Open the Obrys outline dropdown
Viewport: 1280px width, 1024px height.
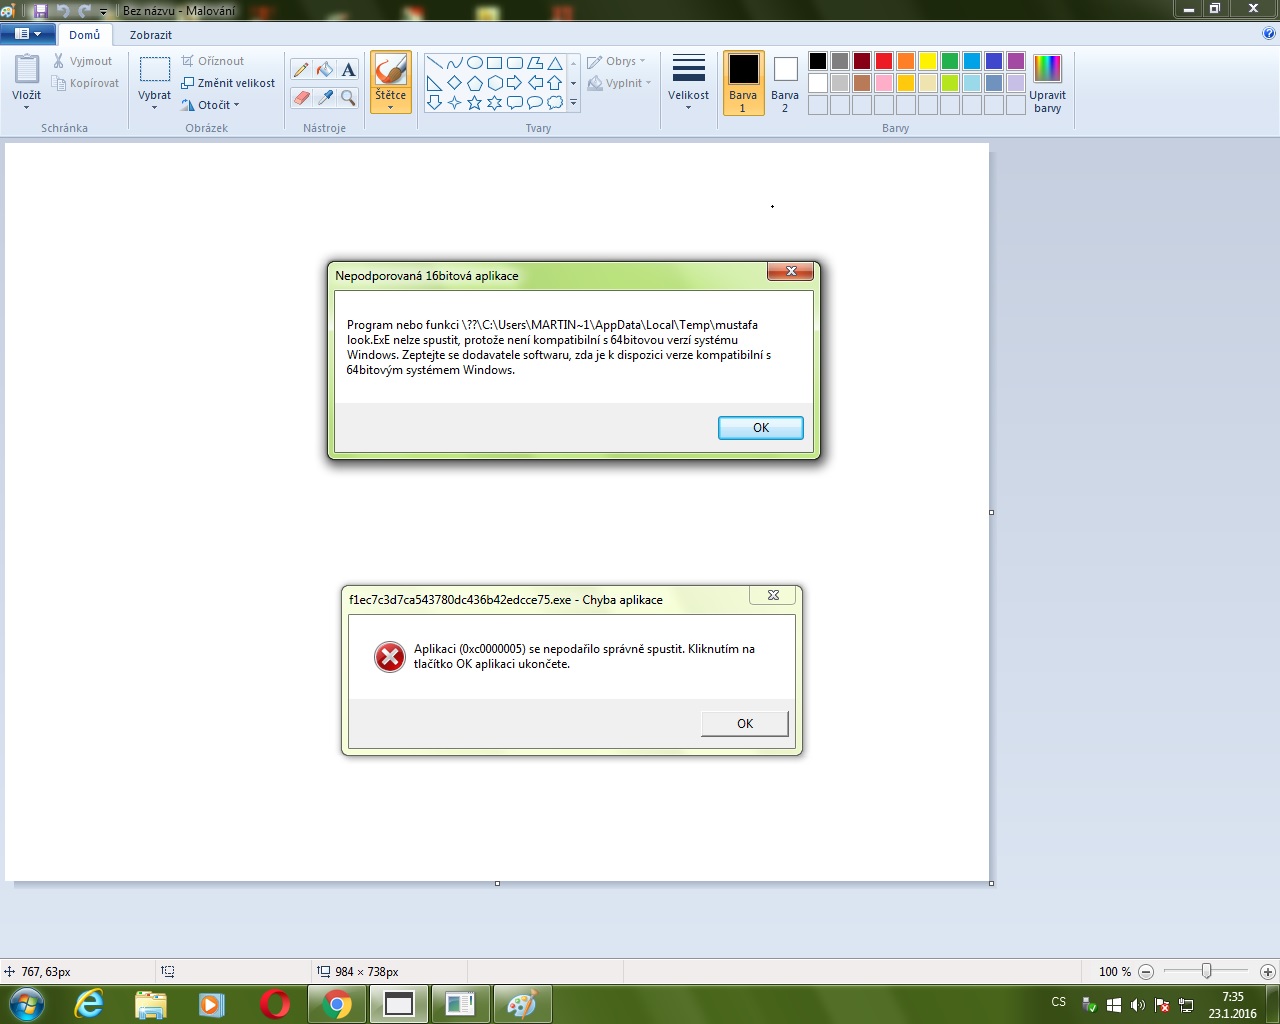(x=616, y=61)
